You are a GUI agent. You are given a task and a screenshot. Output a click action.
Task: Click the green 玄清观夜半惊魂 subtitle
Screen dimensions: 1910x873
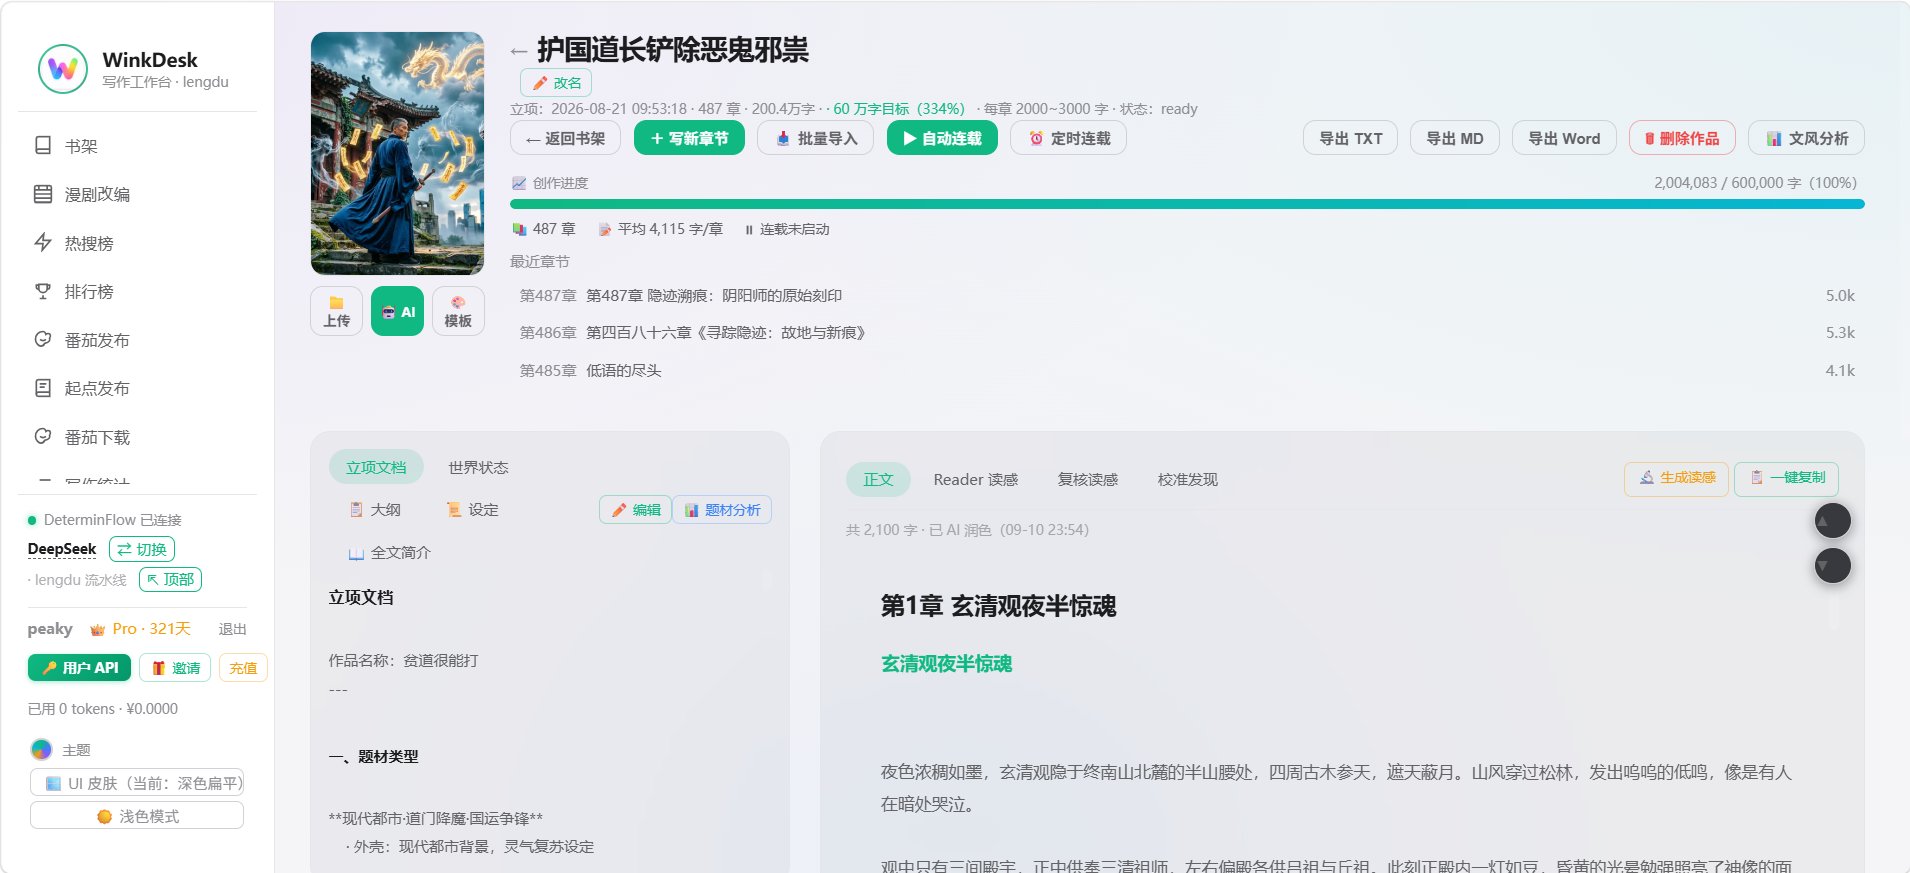pyautogui.click(x=946, y=664)
